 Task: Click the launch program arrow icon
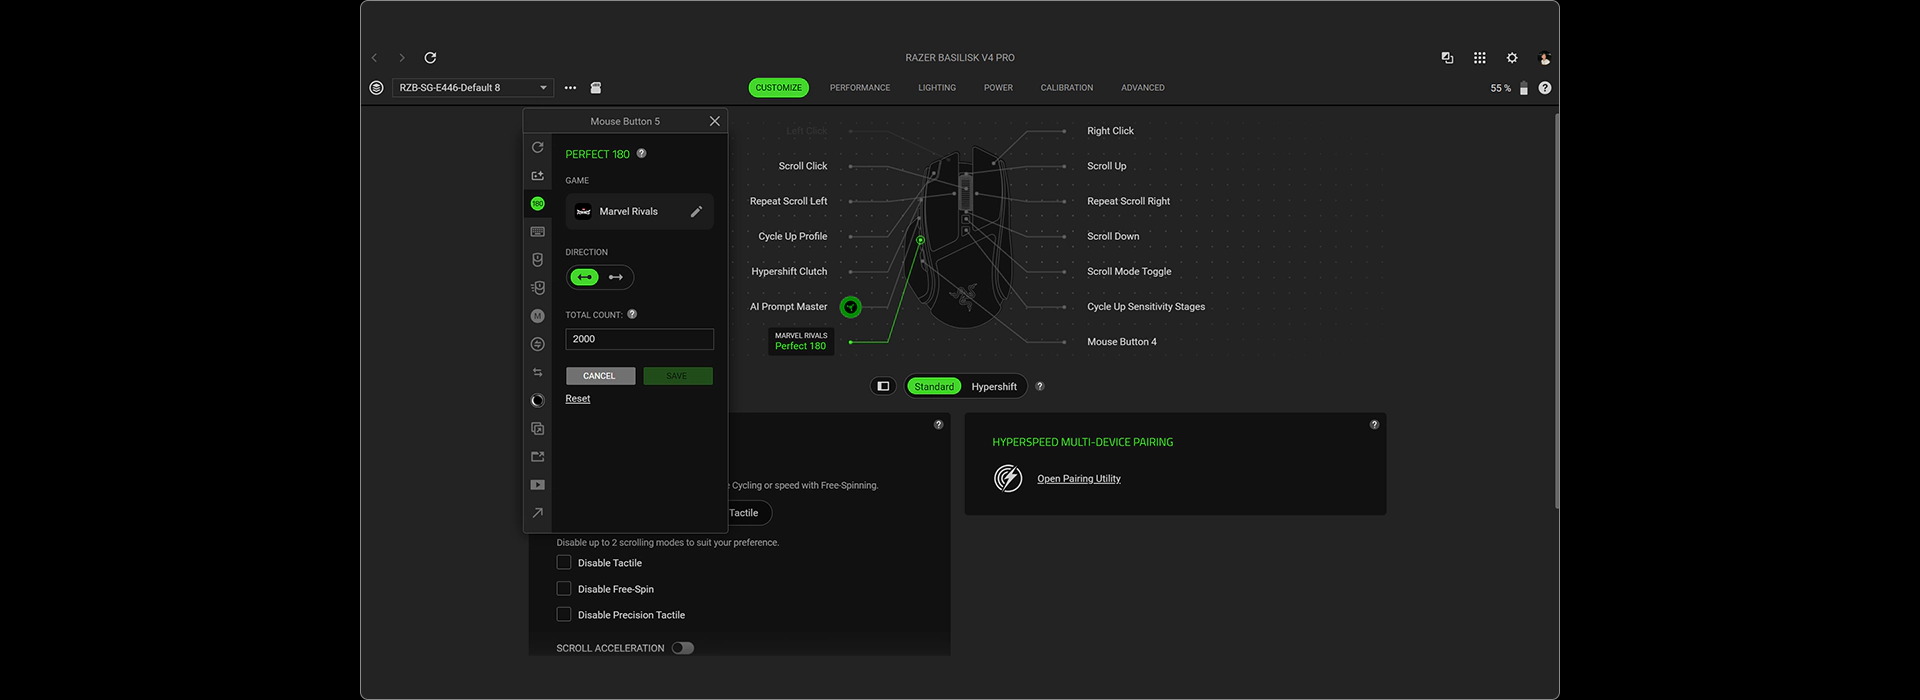(537, 513)
